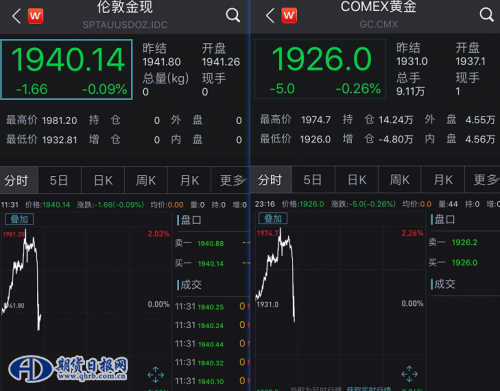
Task: Go back from COMEX黄金 screen
Action: point(270,16)
